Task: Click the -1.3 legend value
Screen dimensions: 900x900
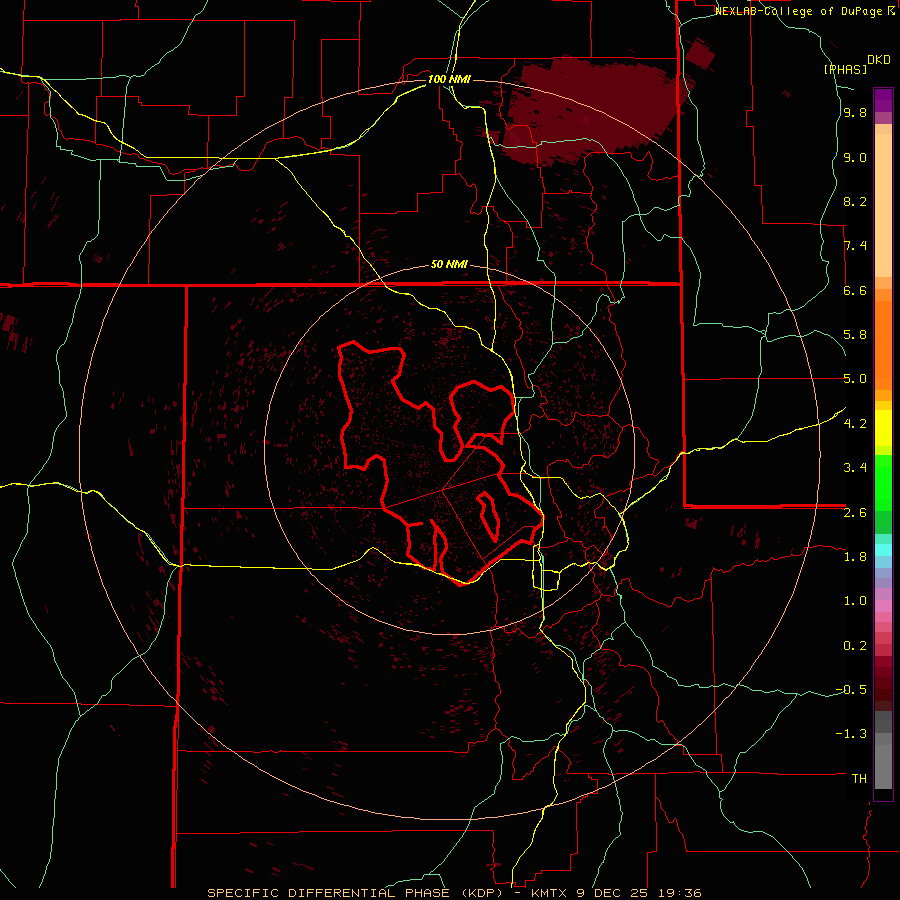Action: (851, 734)
